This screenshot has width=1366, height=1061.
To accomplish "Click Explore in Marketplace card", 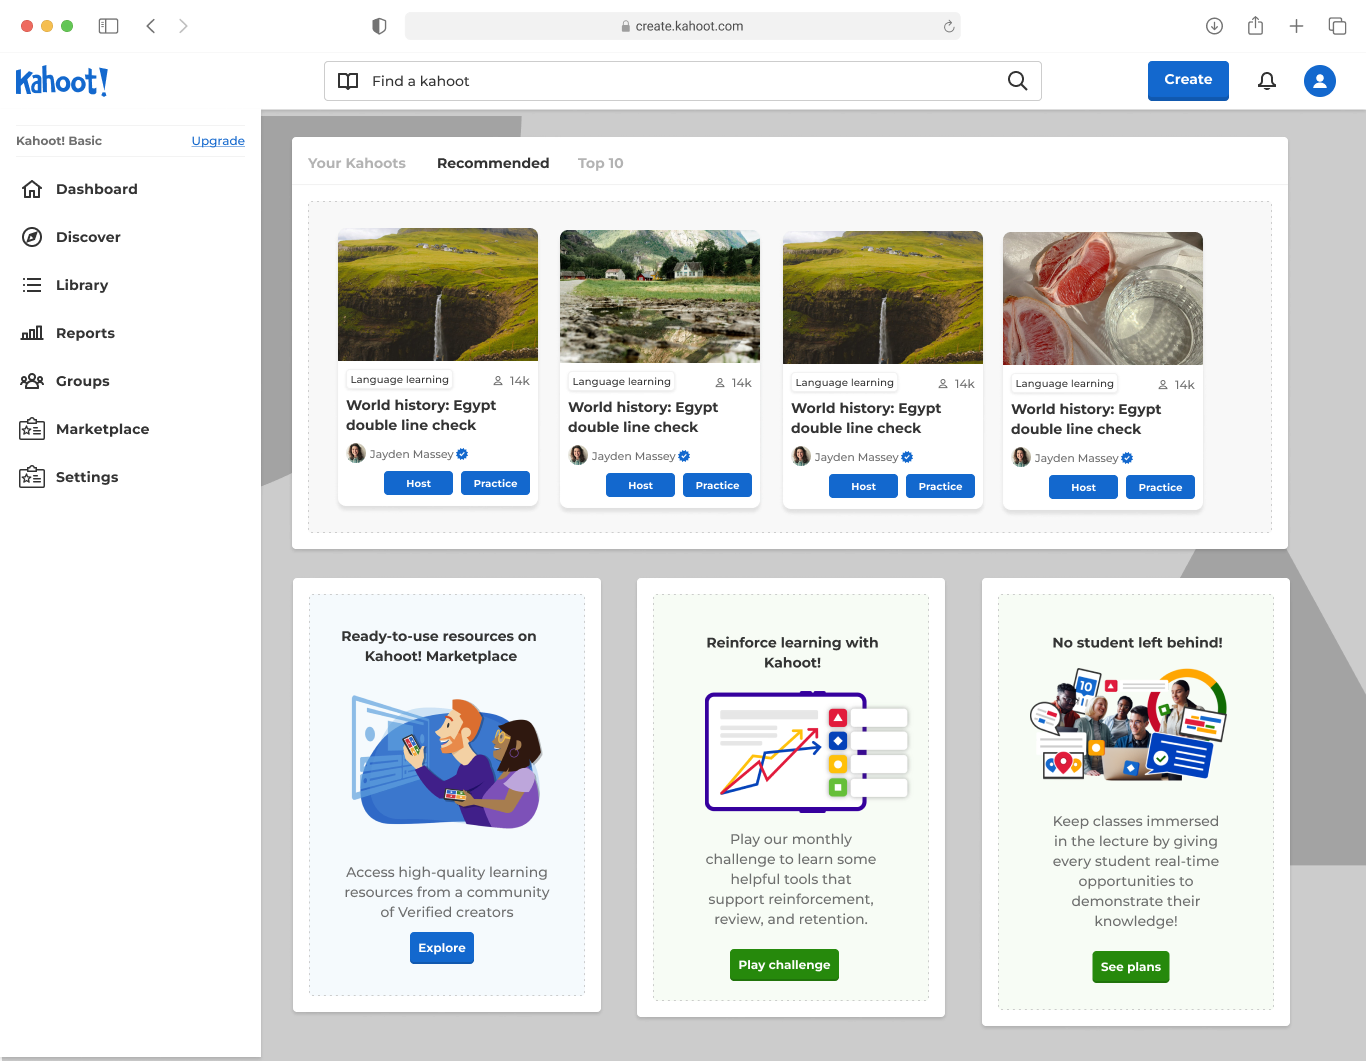I will point(442,948).
